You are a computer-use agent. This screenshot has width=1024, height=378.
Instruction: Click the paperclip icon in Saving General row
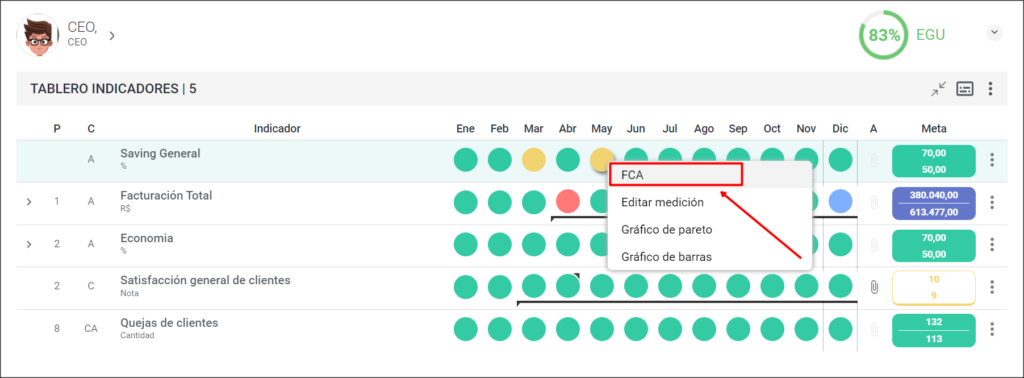click(874, 160)
